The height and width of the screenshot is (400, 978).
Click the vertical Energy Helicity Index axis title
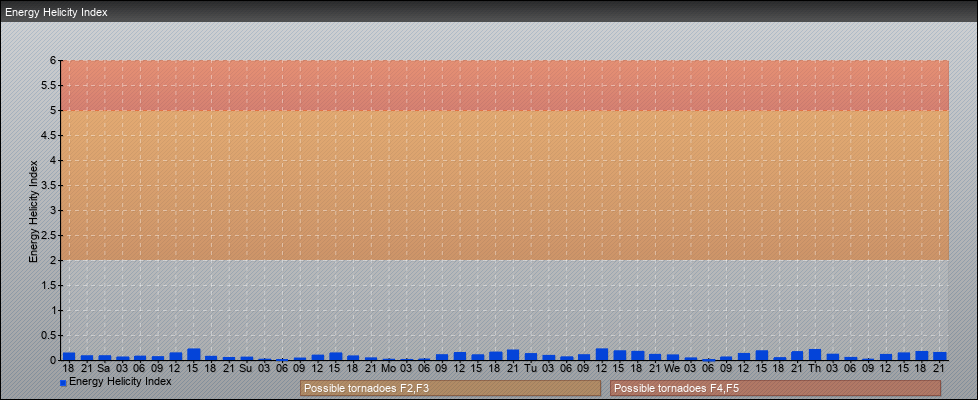click(34, 211)
